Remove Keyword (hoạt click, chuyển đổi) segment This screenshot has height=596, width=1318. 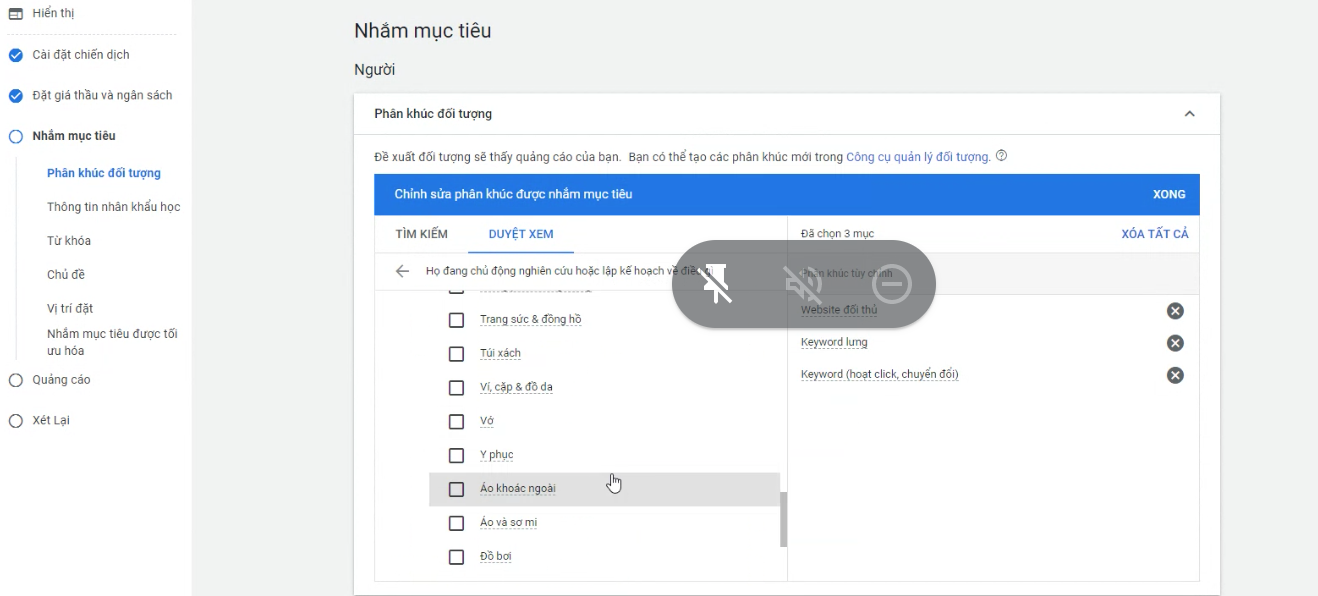(x=1175, y=375)
